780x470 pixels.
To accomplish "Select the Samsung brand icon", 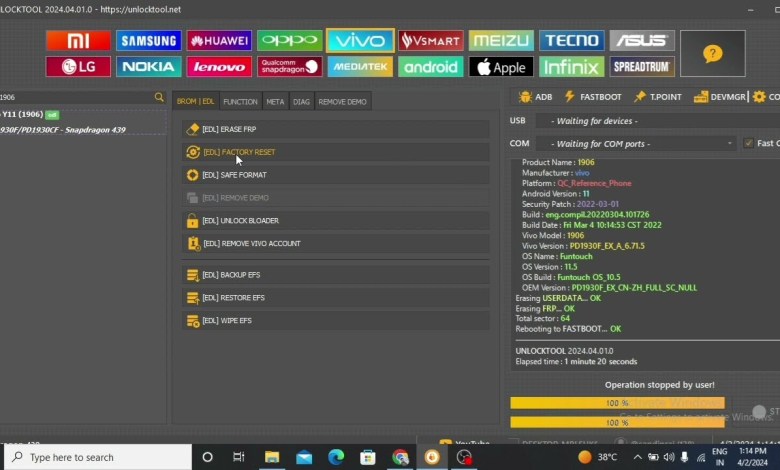I will [x=148, y=41].
